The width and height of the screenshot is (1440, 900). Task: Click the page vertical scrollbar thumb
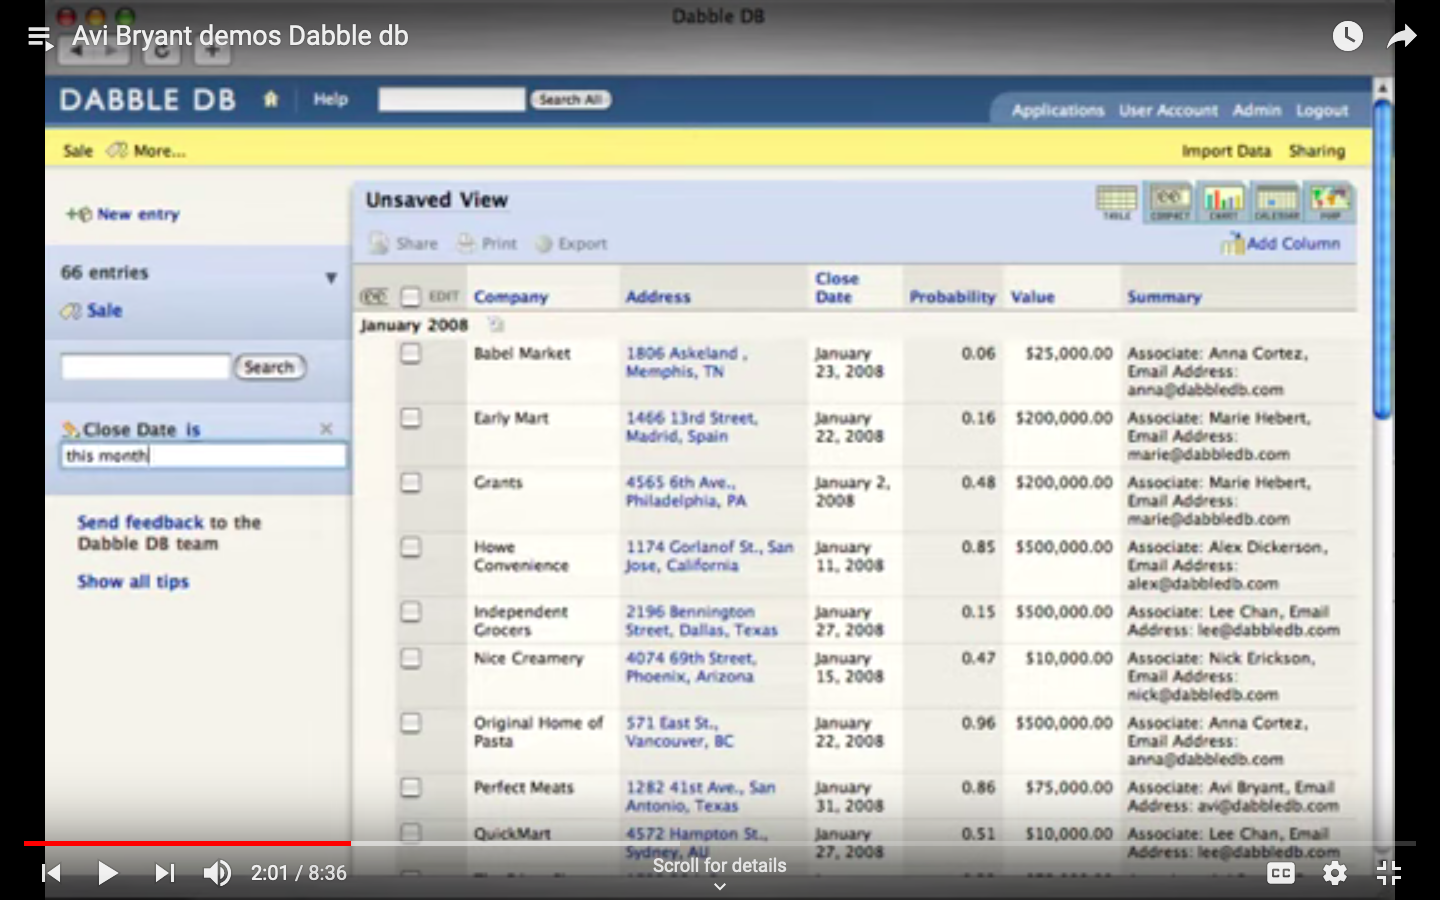[1383, 260]
